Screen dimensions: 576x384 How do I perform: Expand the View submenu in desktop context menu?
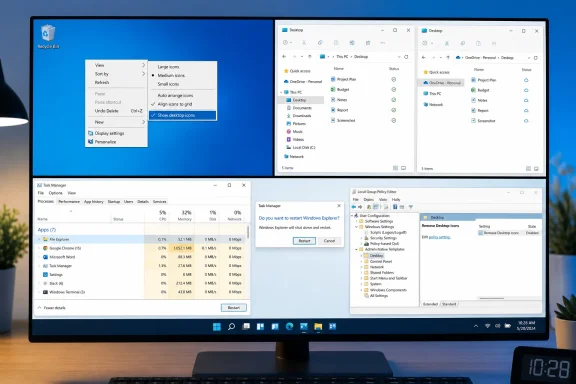point(116,65)
